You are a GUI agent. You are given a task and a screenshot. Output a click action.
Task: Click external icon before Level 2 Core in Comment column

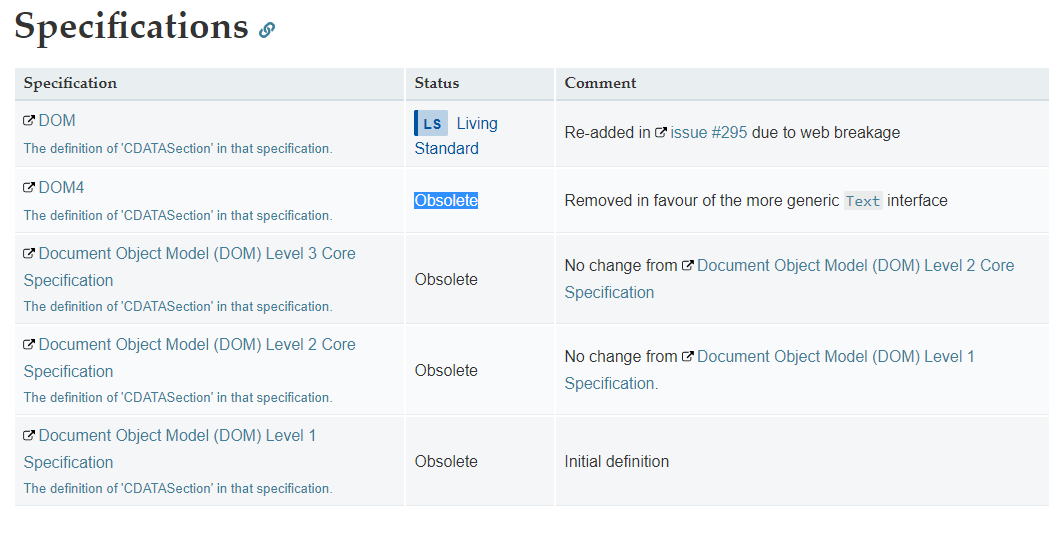pyautogui.click(x=688, y=266)
